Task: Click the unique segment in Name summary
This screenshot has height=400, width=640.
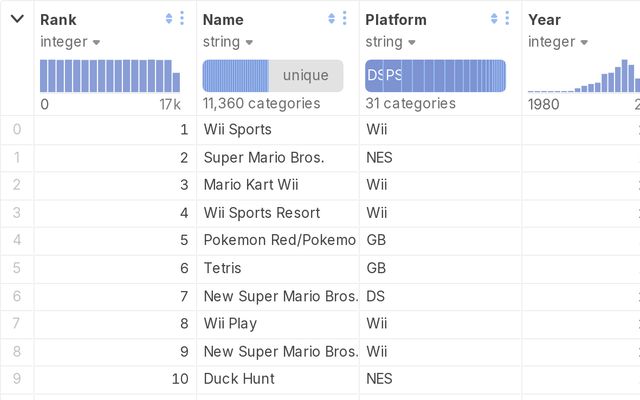Action: tap(305, 76)
